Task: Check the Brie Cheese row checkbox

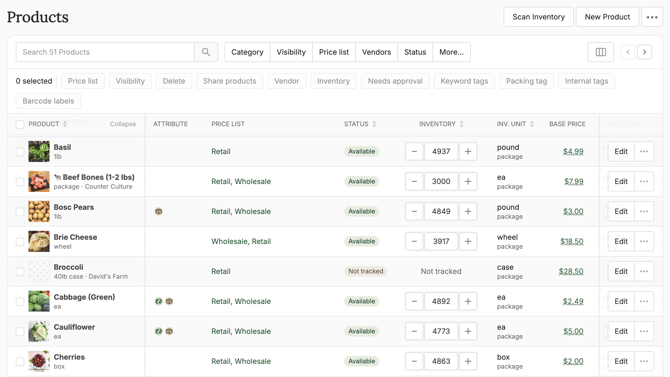Action: 20,242
